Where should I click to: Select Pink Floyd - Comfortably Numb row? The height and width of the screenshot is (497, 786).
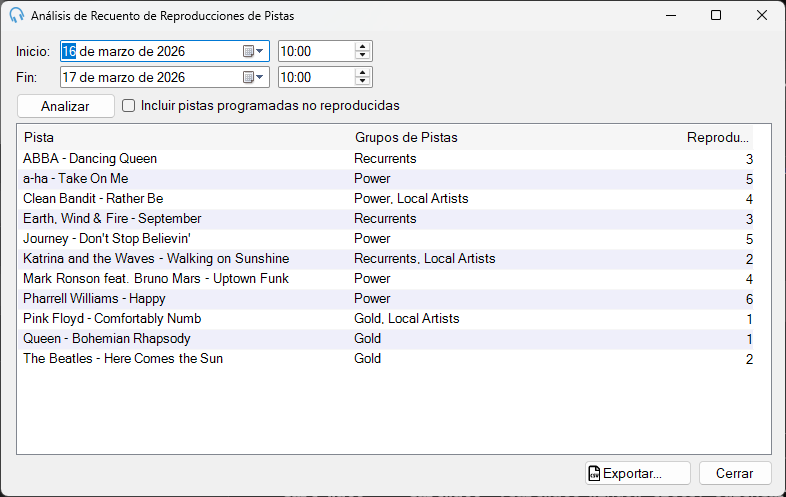click(x=385, y=319)
